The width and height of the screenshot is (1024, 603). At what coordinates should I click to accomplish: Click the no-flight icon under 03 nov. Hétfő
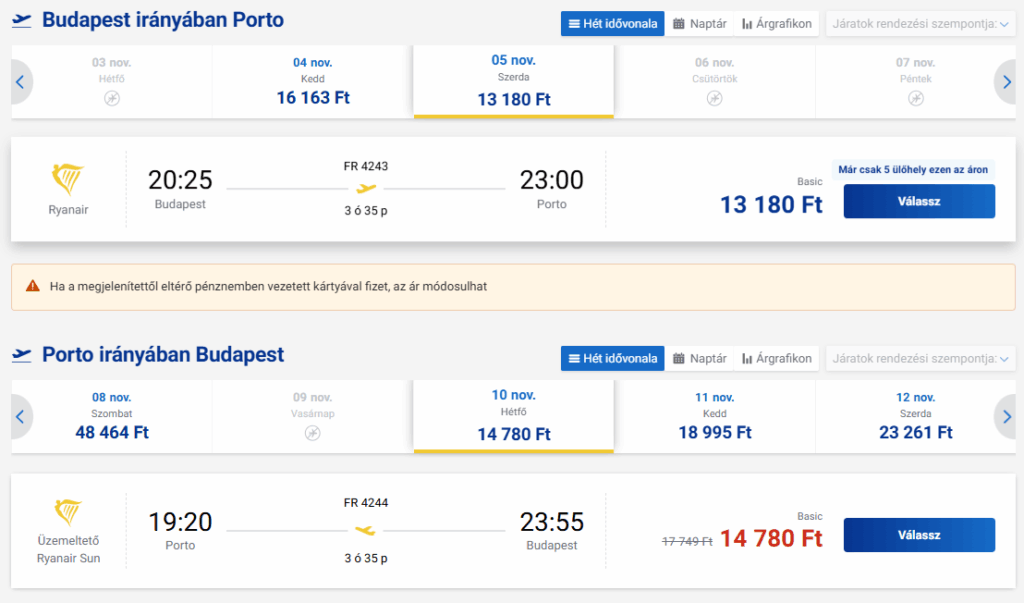(112, 98)
